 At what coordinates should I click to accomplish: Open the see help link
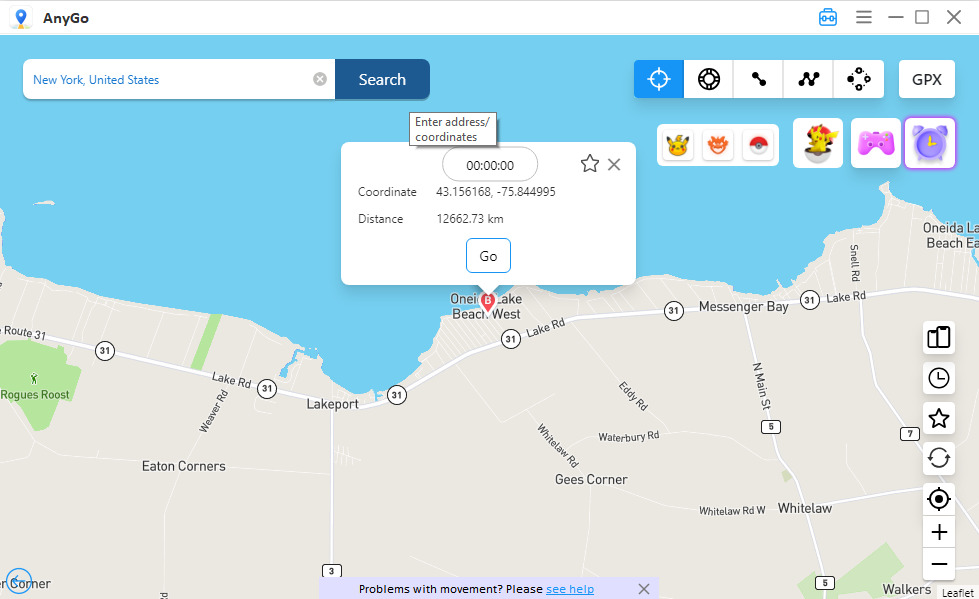569,589
